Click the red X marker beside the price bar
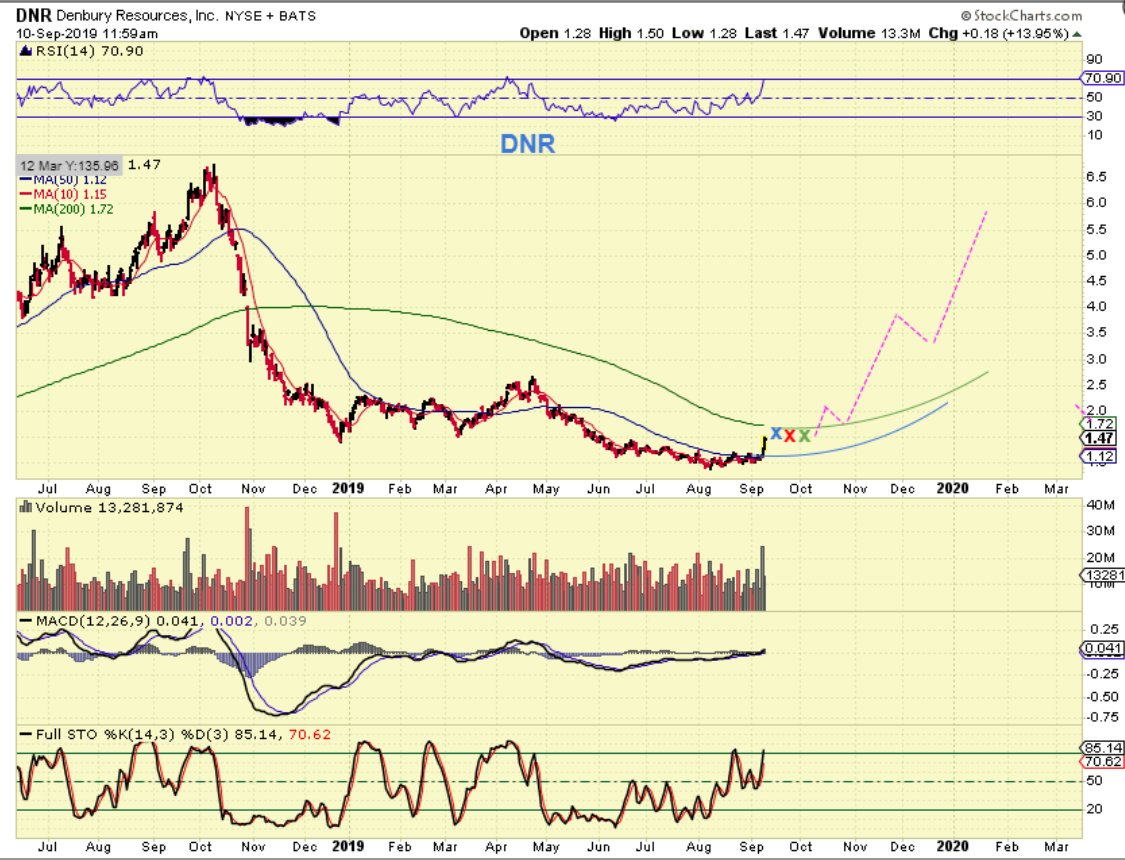Viewport: 1125px width, 860px height. pyautogui.click(x=790, y=435)
